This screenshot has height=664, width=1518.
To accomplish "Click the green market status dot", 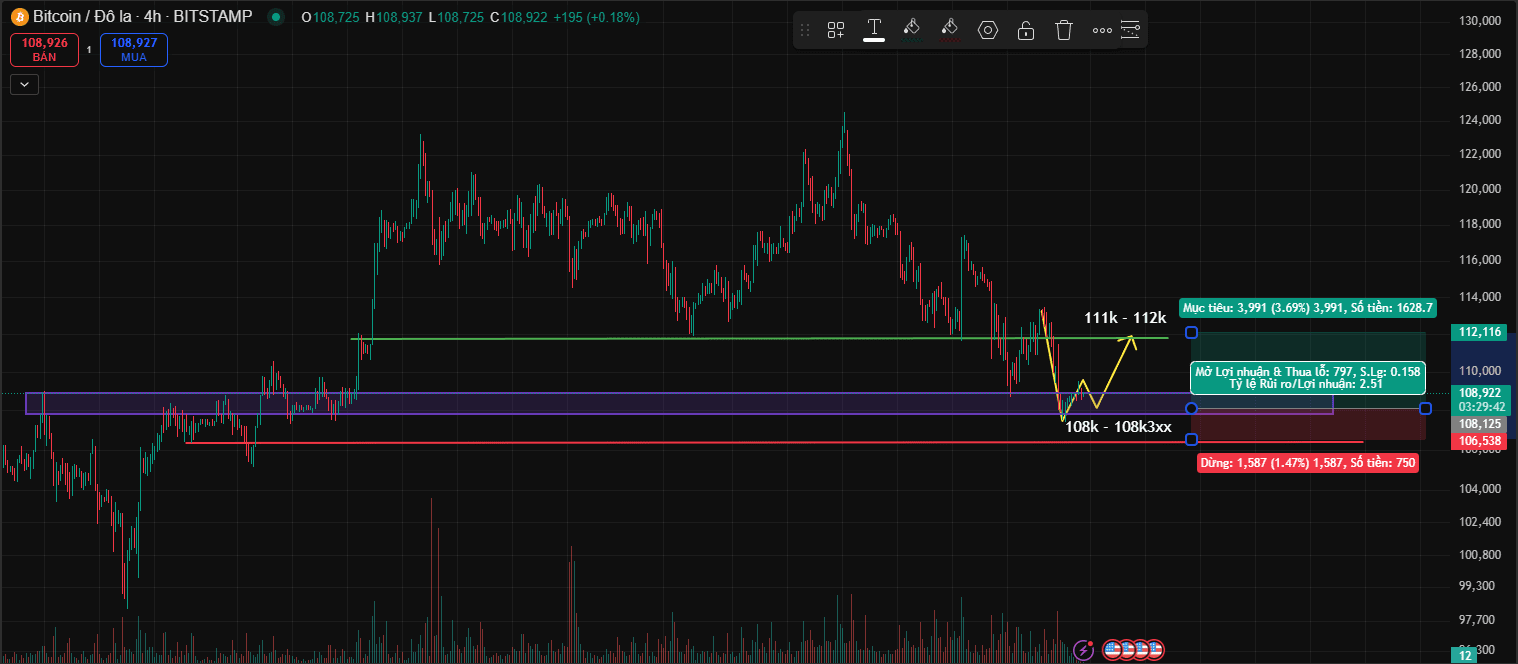I will point(276,17).
